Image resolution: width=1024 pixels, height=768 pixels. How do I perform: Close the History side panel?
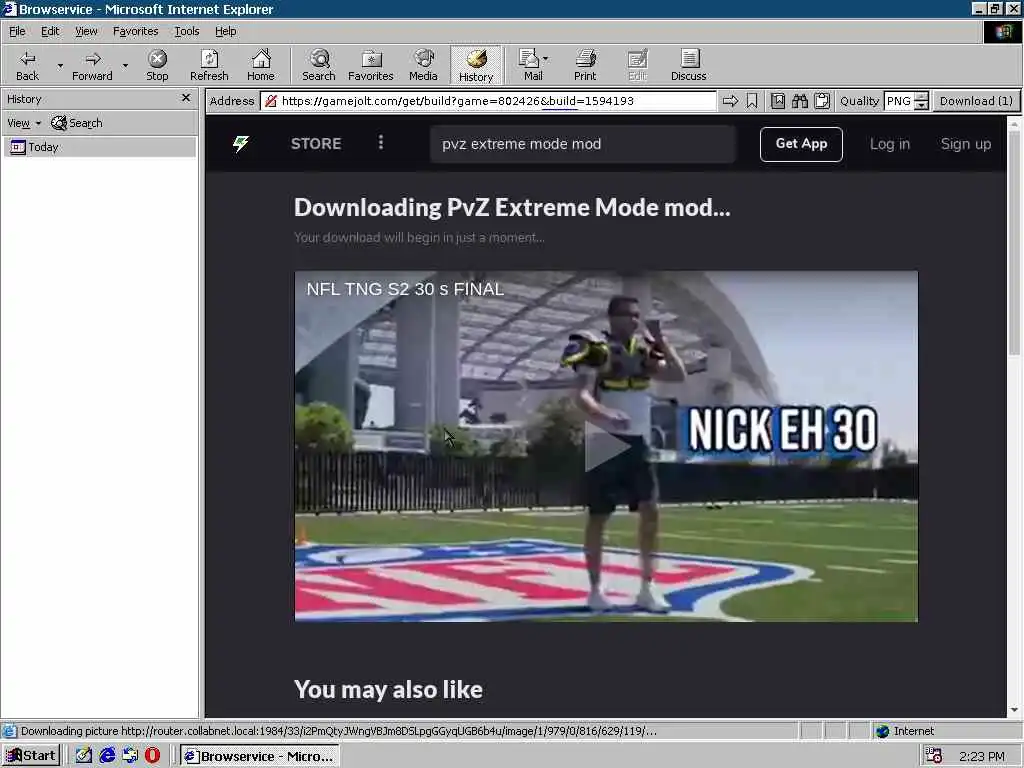[x=185, y=98]
